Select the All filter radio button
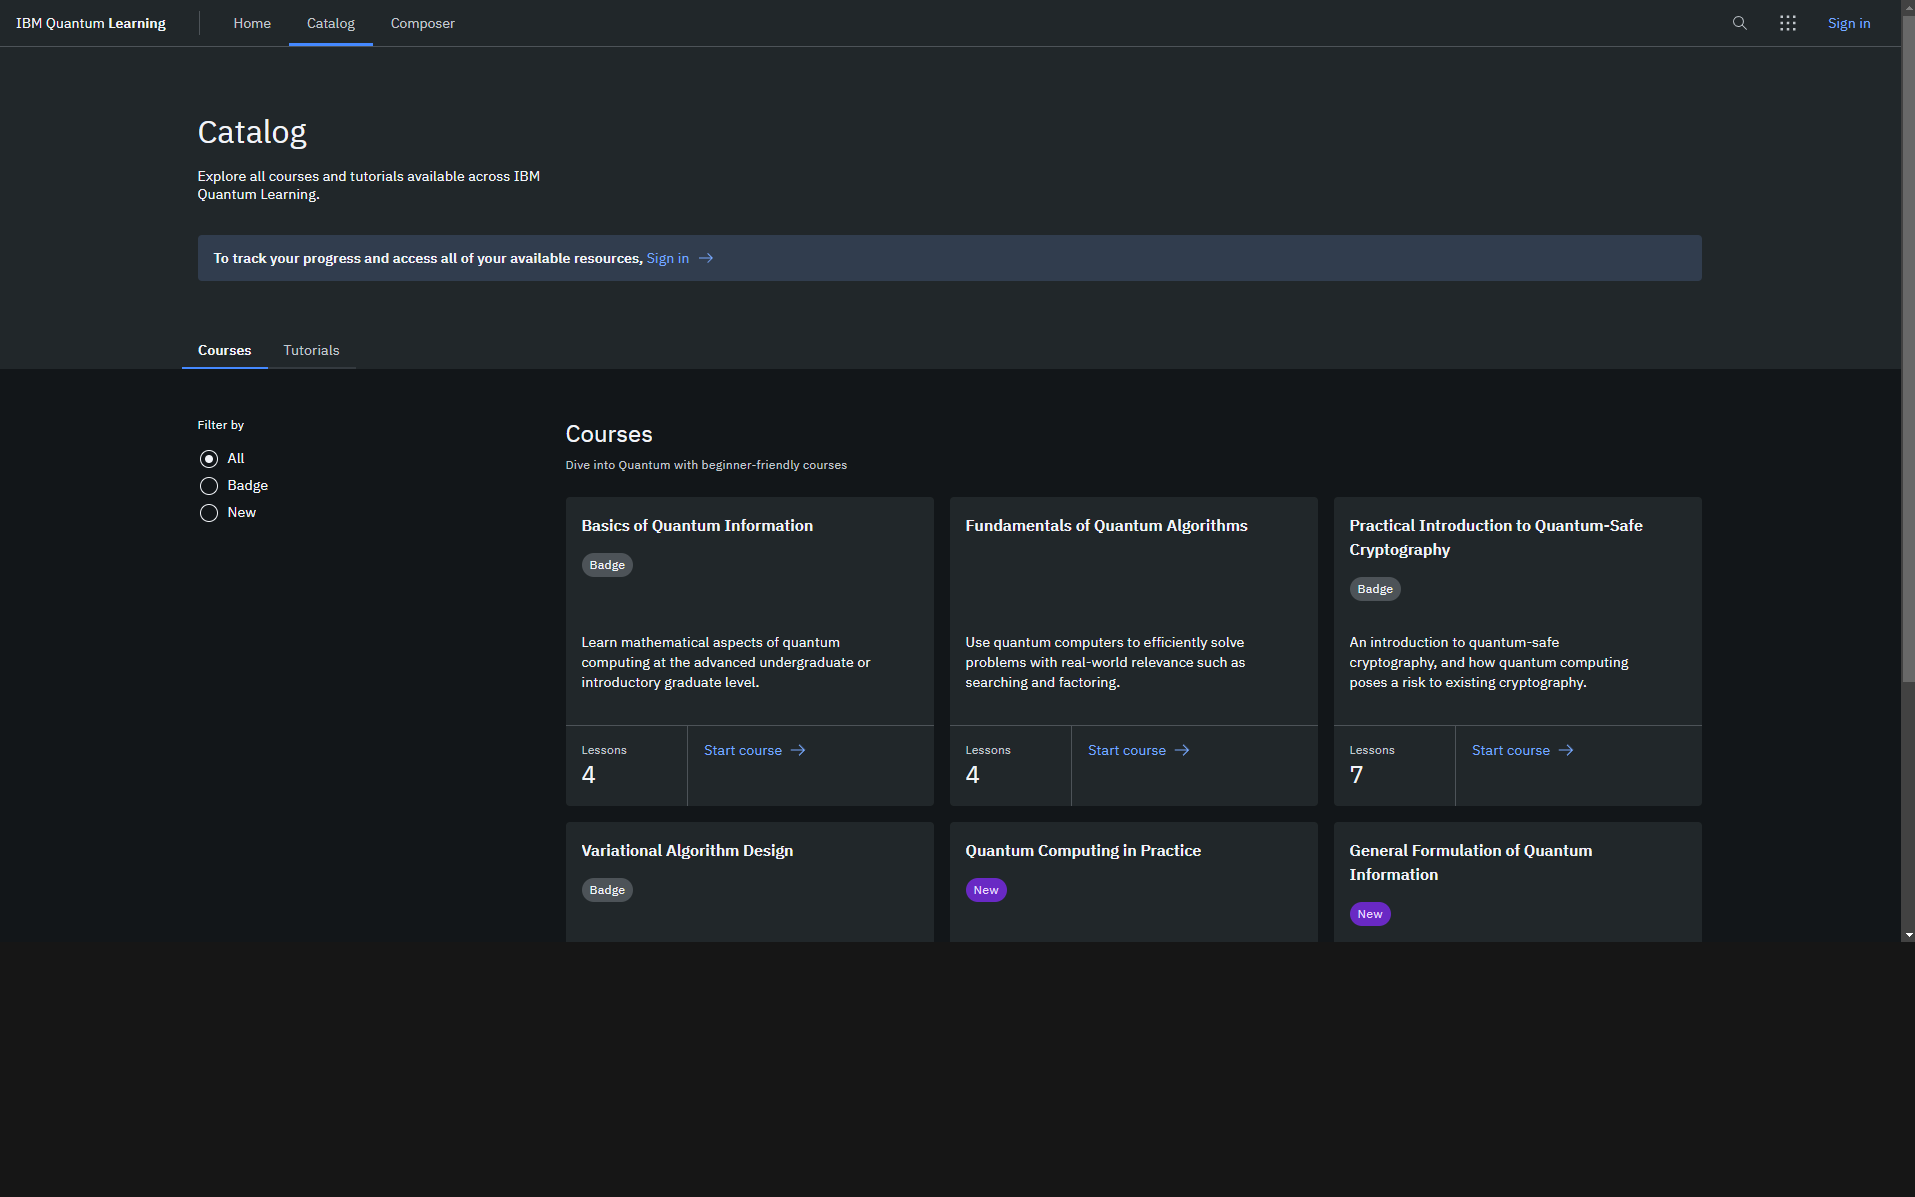 [209, 459]
